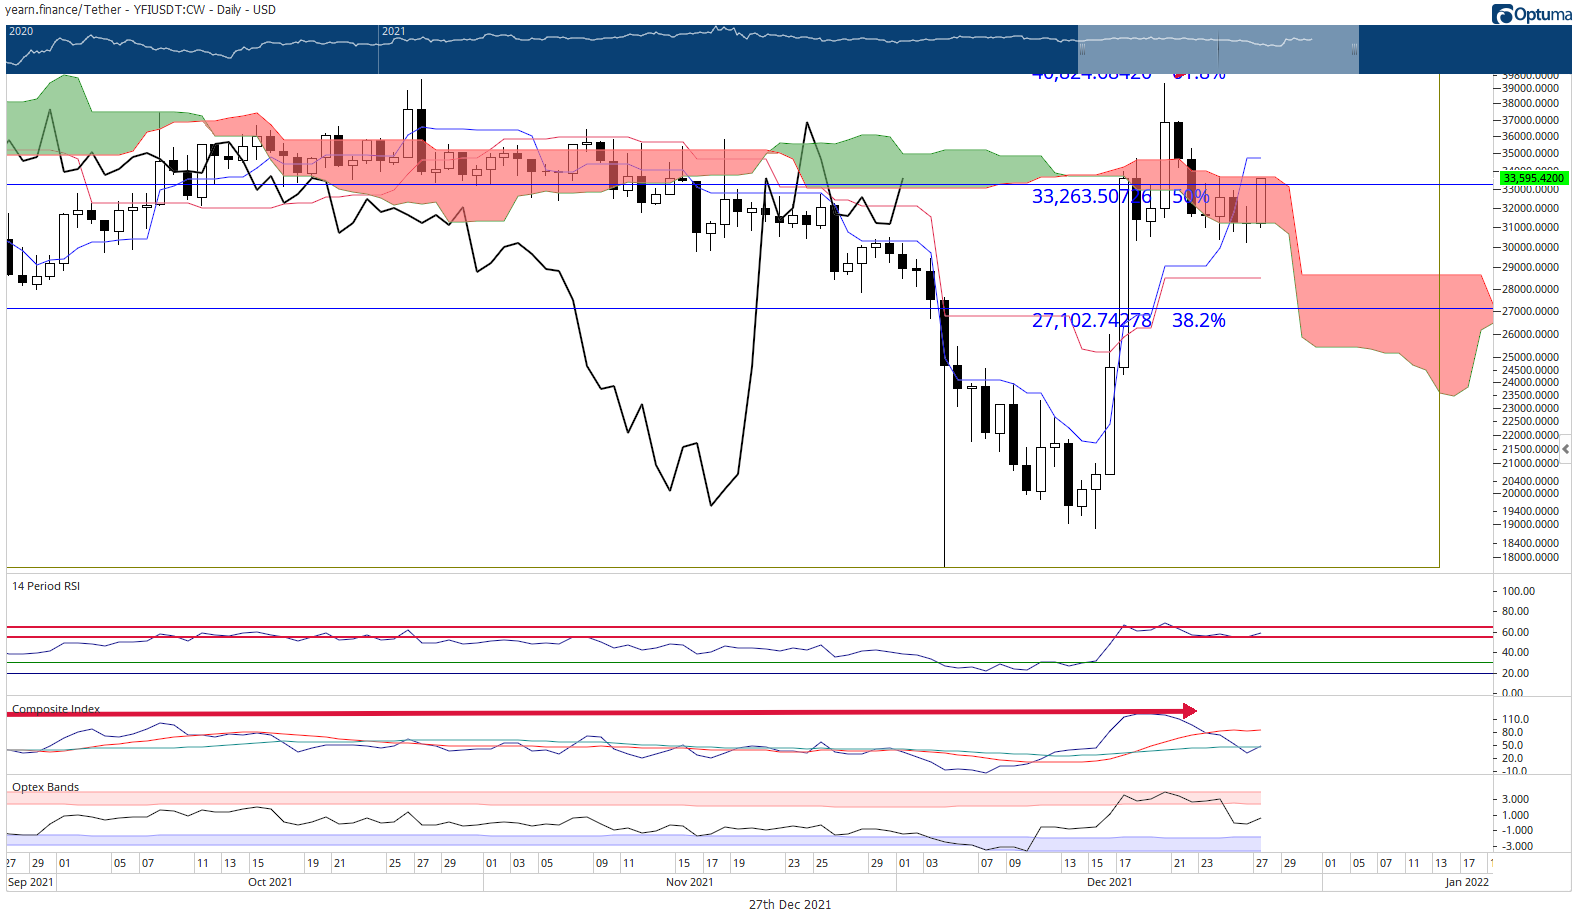Click the 2020 marker in navigator bar
This screenshot has height=924, width=1578.
[21, 31]
